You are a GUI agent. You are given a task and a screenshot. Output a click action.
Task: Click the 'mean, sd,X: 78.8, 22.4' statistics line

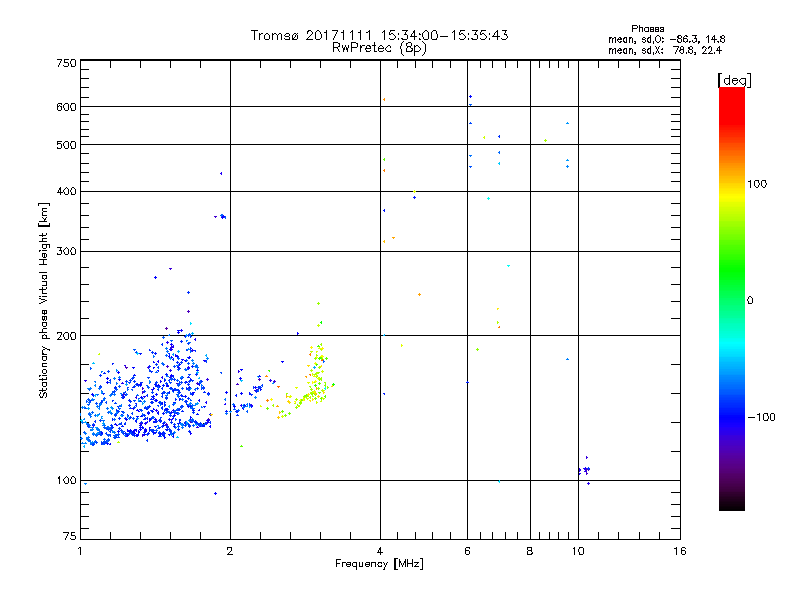click(x=665, y=50)
